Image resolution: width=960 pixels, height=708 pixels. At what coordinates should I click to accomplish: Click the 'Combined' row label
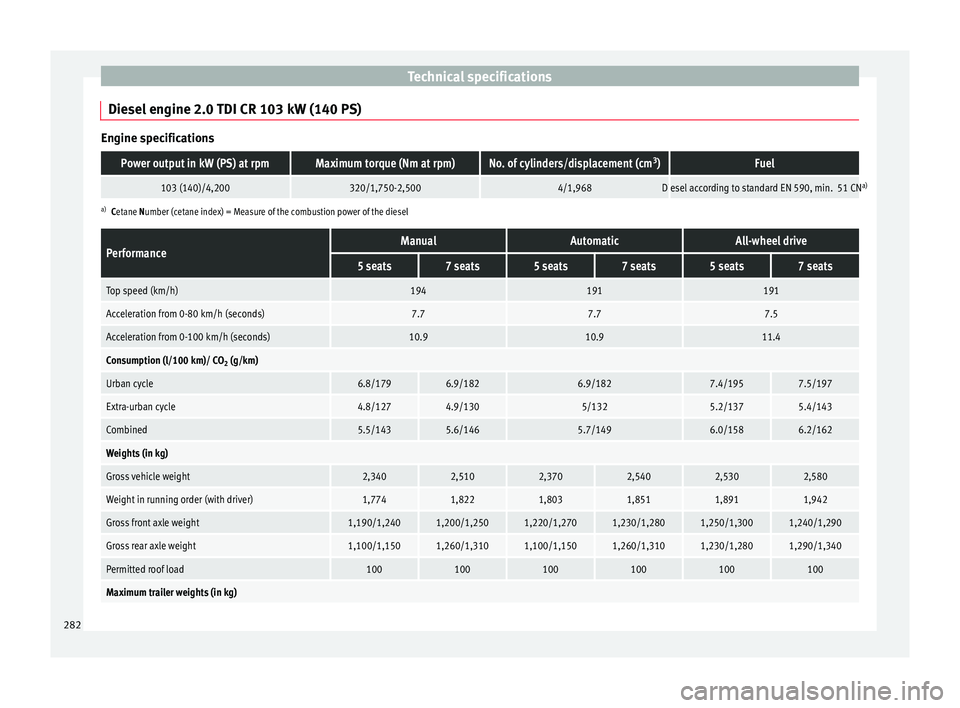[x=127, y=430]
